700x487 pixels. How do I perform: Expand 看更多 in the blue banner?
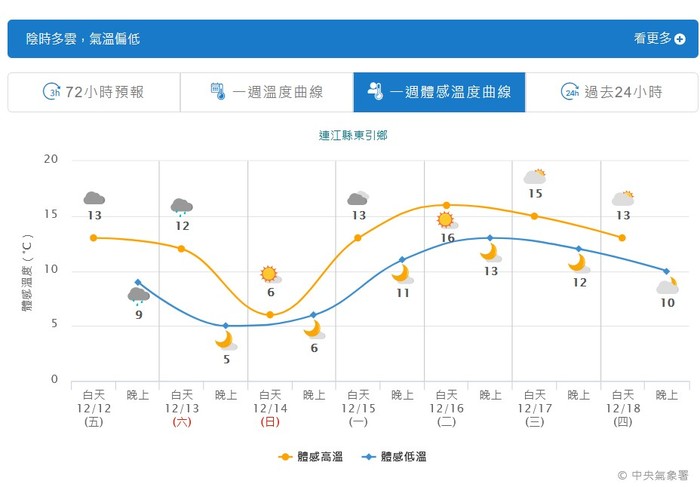pos(659,39)
